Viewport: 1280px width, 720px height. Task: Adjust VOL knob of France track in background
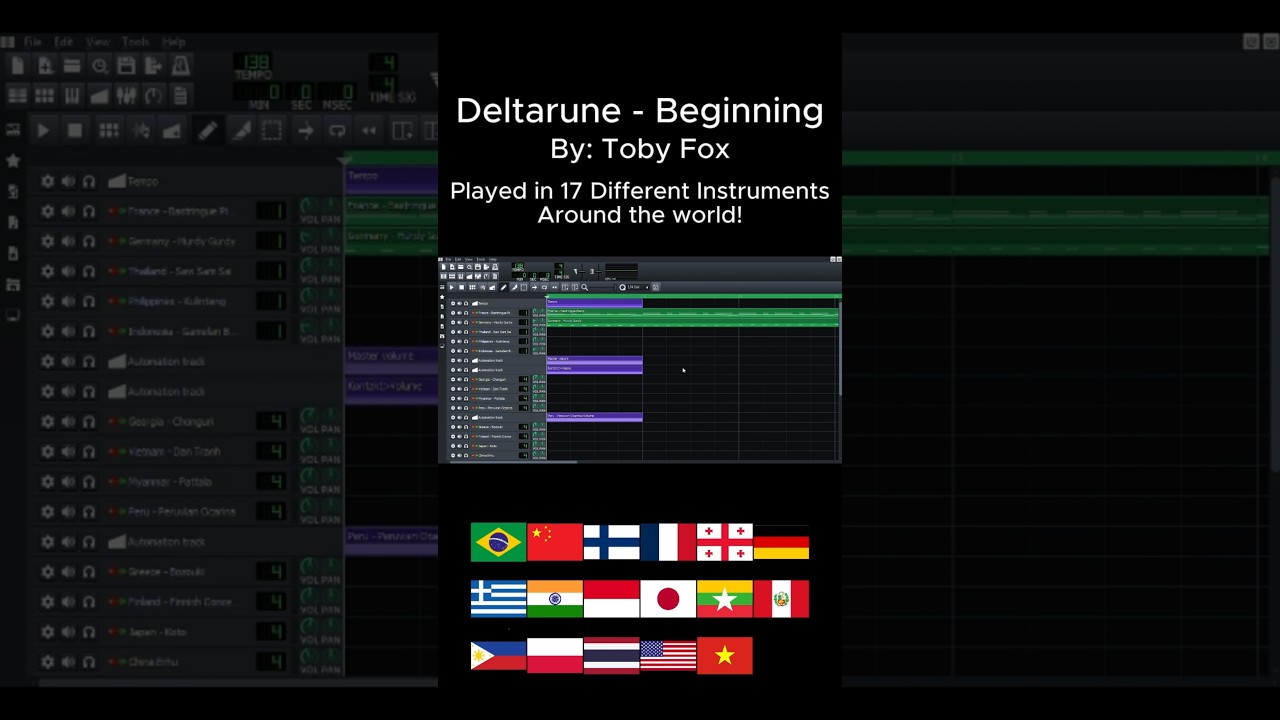pos(309,205)
